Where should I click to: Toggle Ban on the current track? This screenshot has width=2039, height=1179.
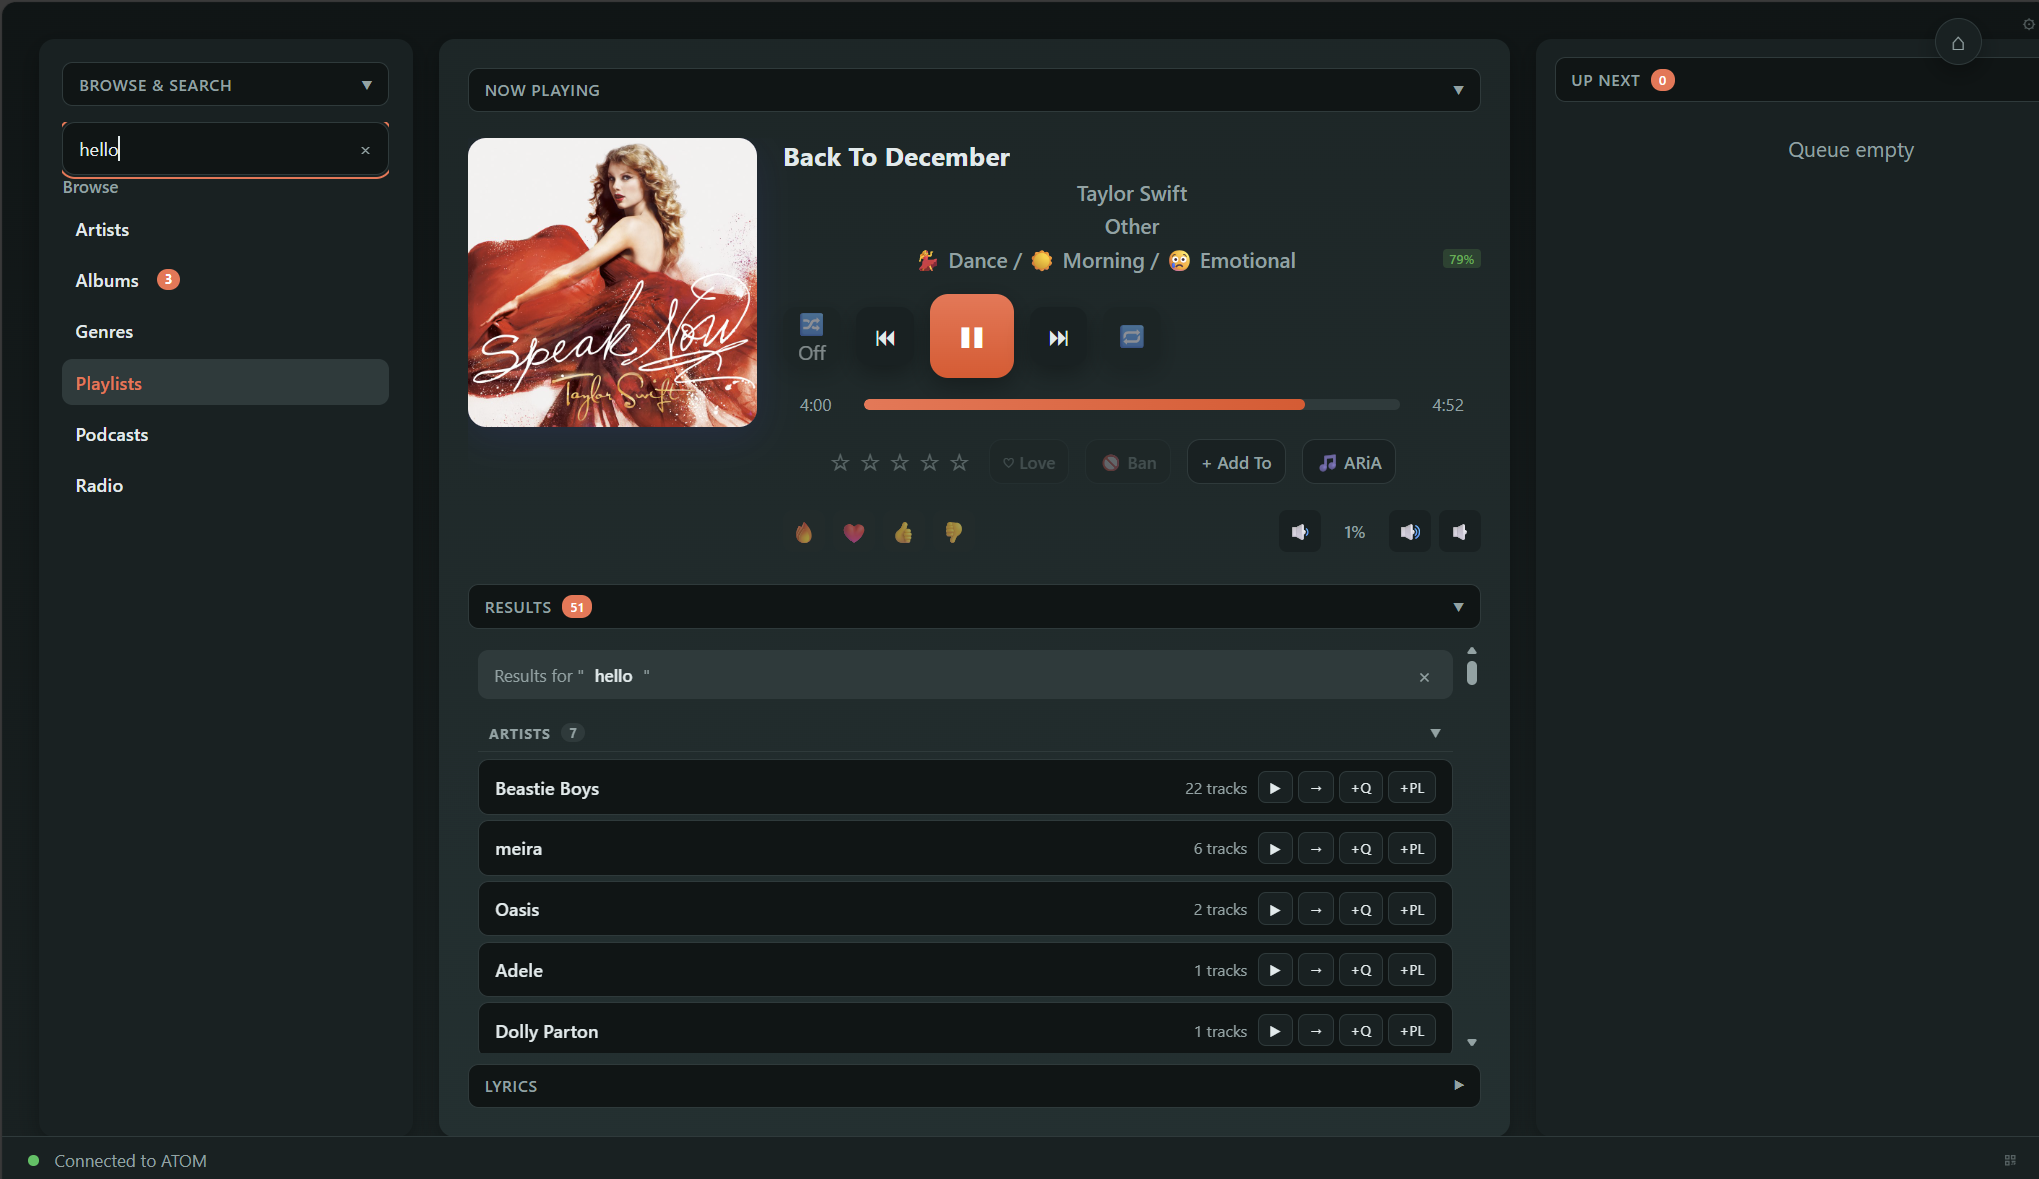pos(1128,462)
